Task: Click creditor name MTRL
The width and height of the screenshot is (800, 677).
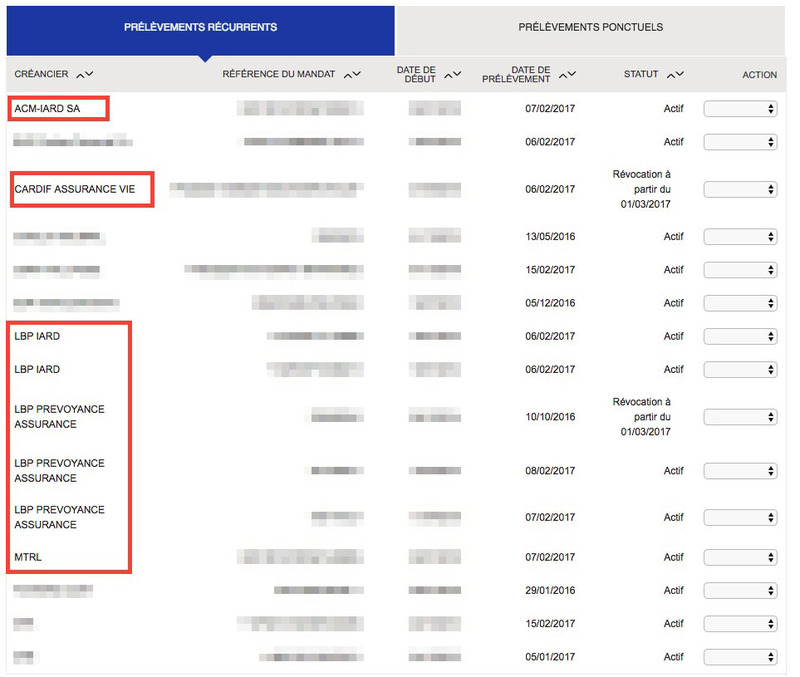Action: pyautogui.click(x=28, y=557)
